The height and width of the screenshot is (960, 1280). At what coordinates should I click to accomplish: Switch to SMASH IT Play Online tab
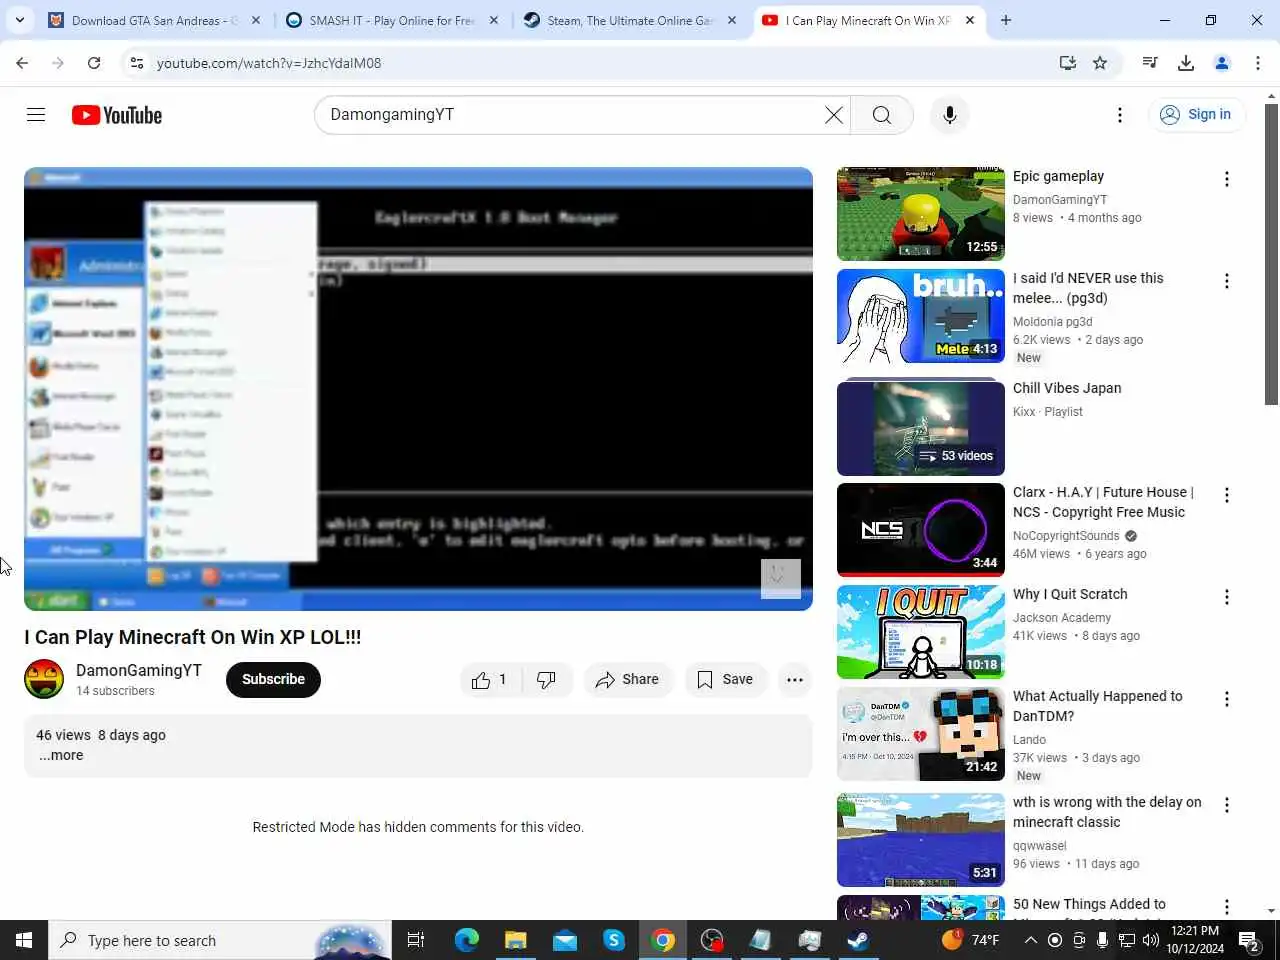point(391,20)
